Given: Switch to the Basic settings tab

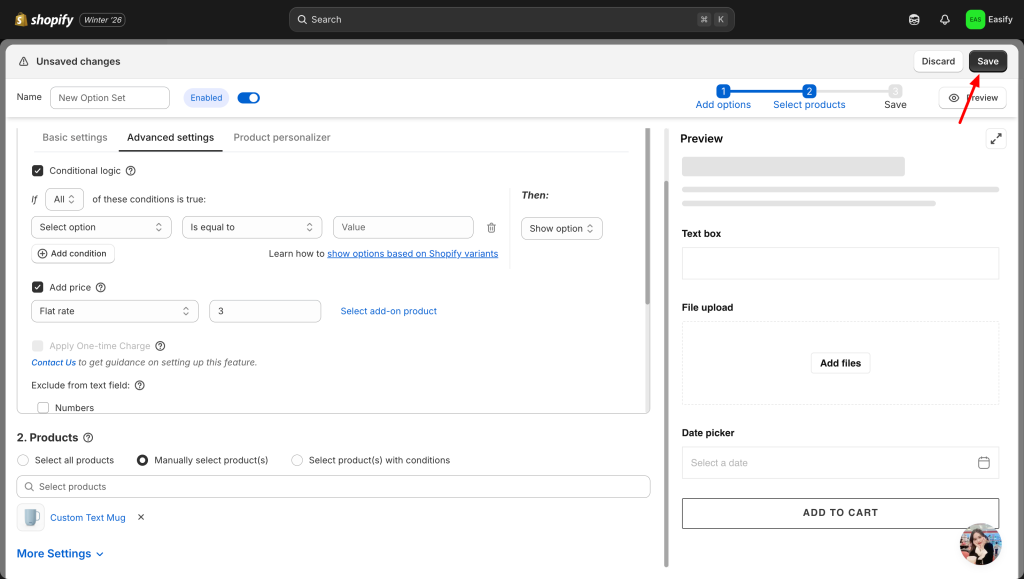Looking at the screenshot, I should (75, 137).
